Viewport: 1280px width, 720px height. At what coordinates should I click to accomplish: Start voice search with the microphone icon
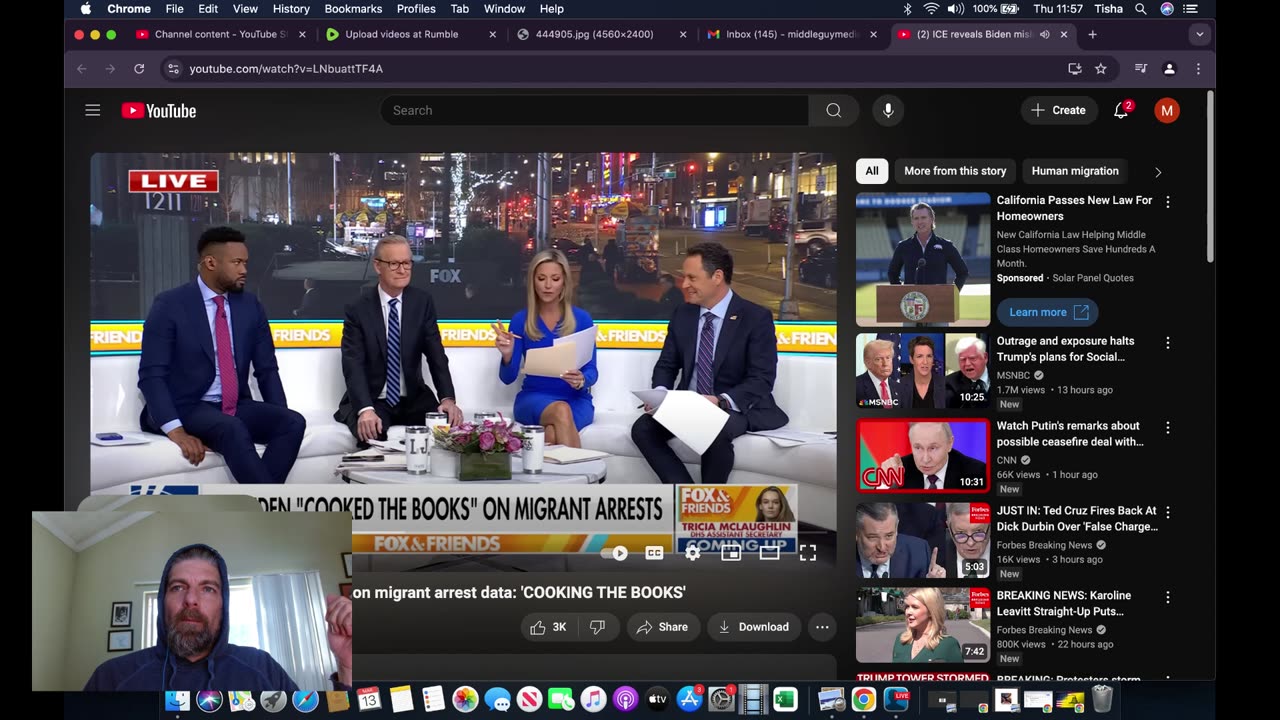888,110
